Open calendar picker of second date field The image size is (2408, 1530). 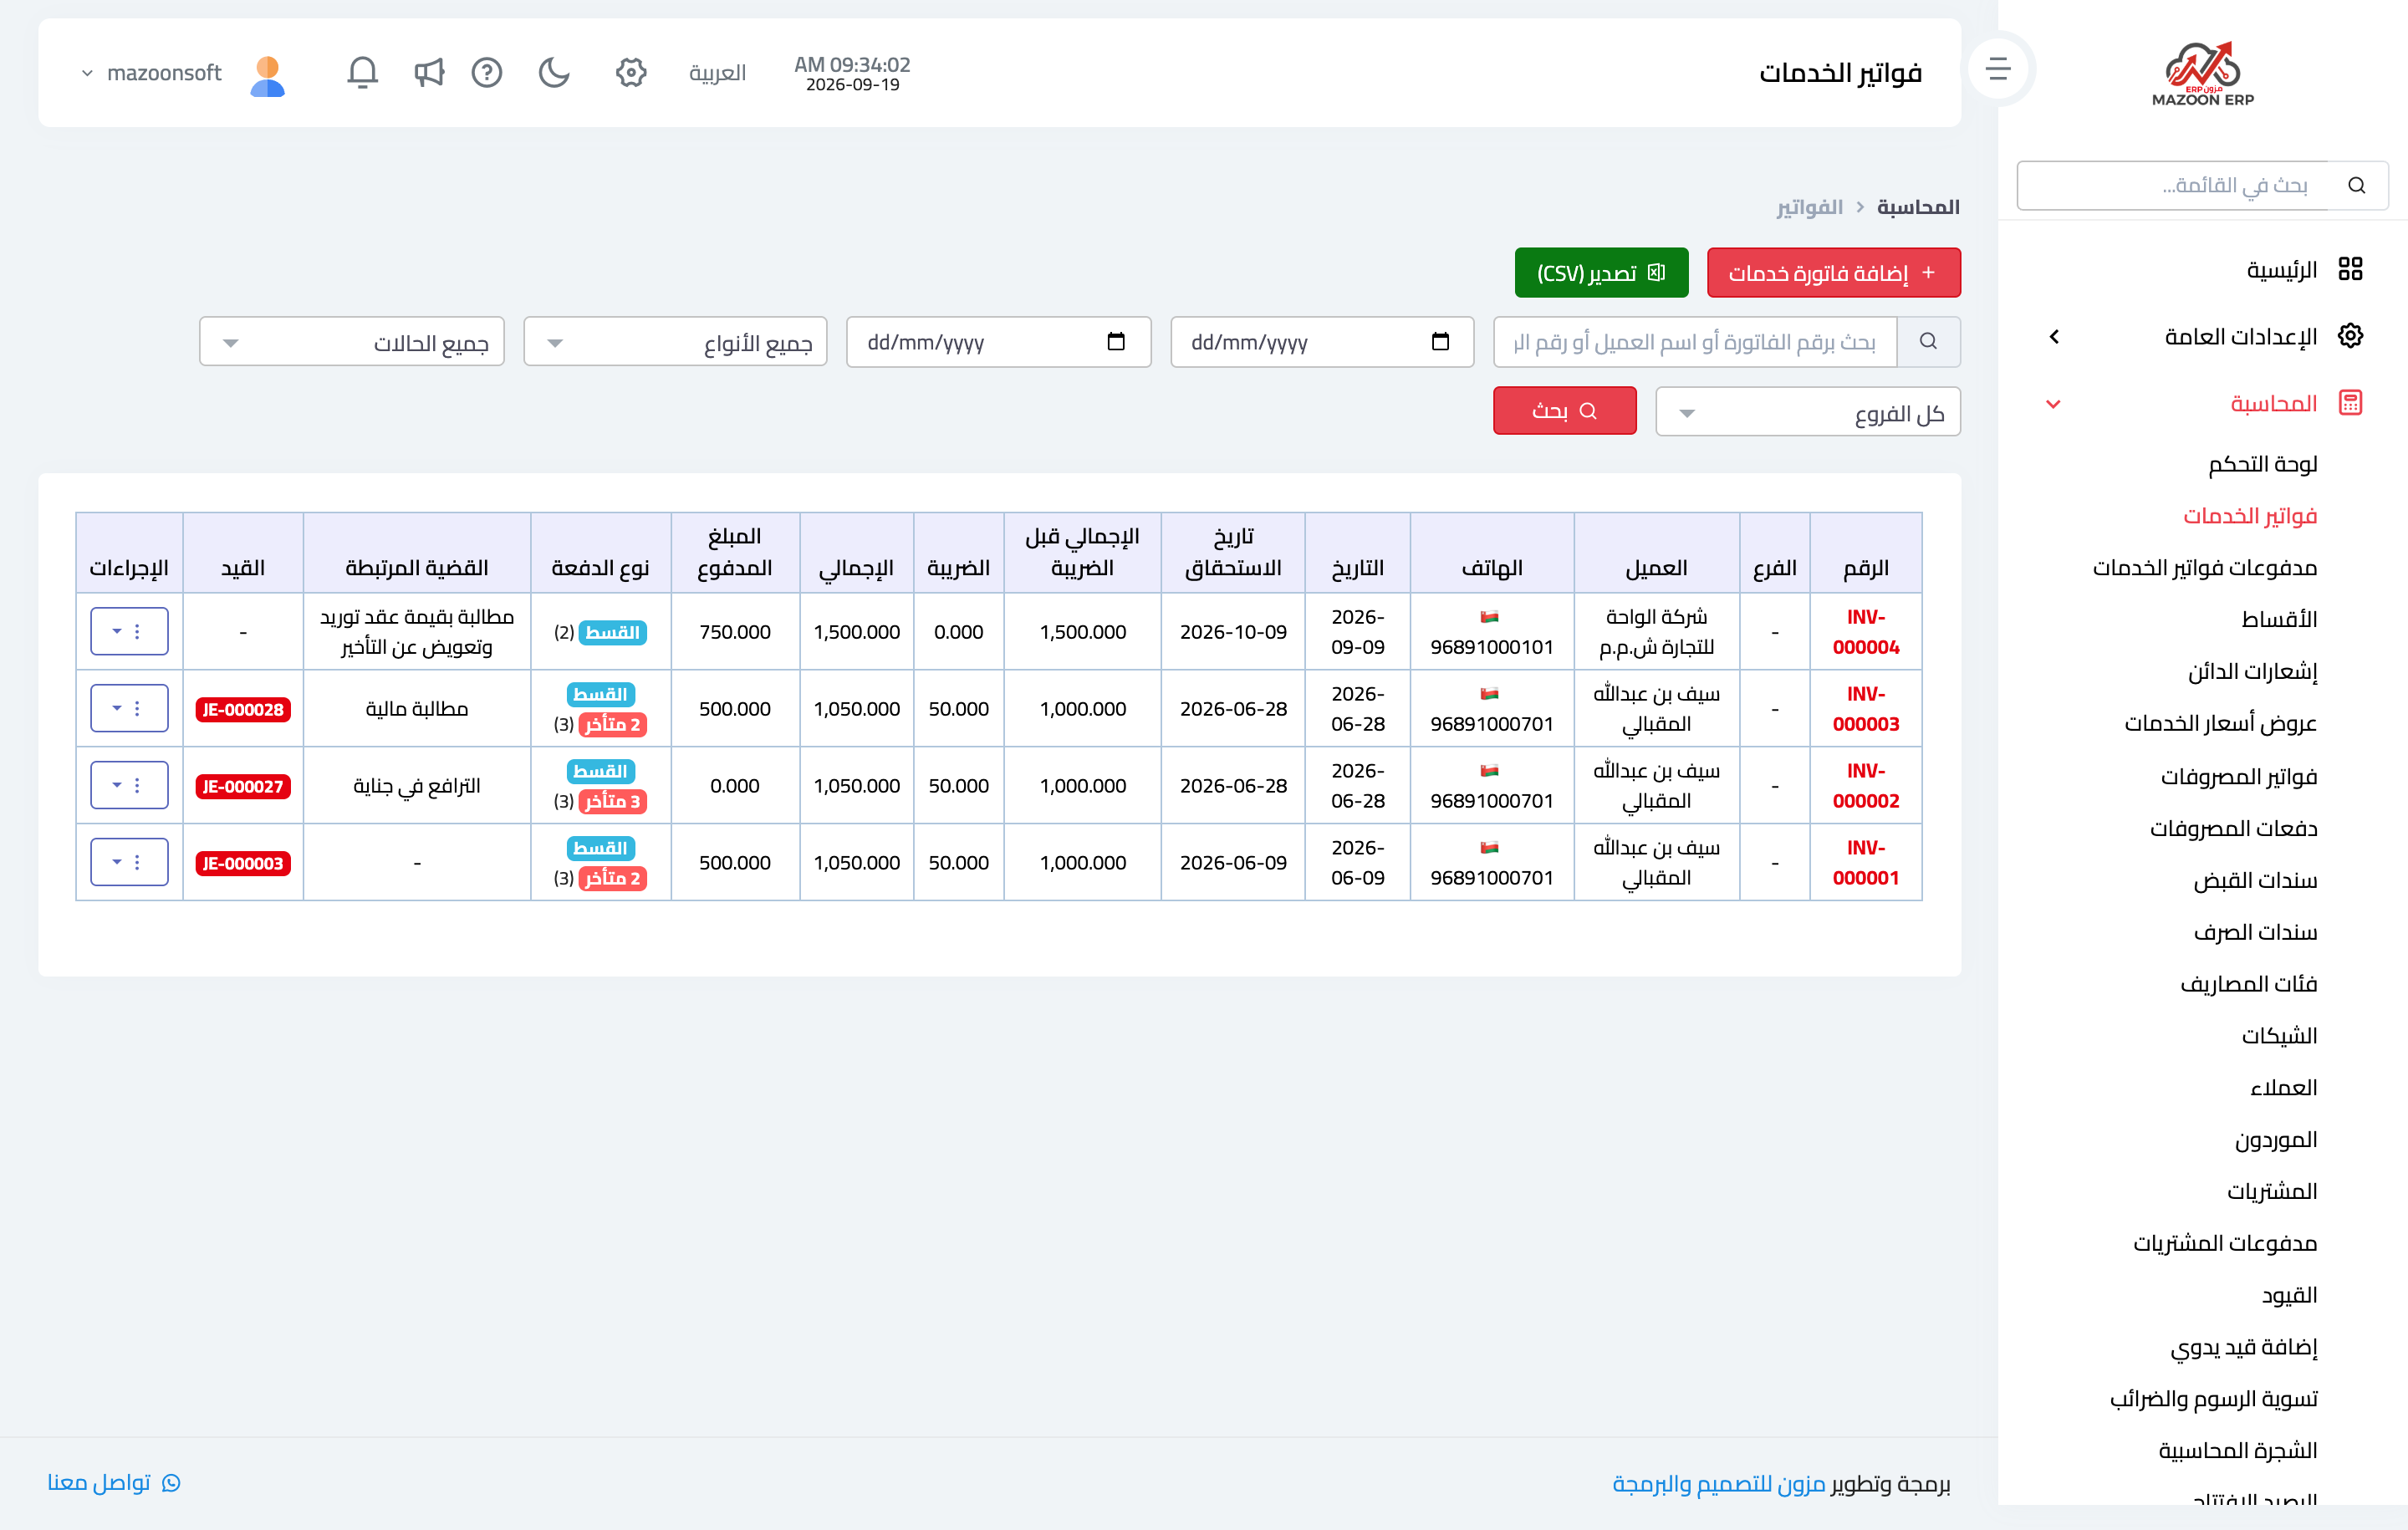(x=1116, y=342)
